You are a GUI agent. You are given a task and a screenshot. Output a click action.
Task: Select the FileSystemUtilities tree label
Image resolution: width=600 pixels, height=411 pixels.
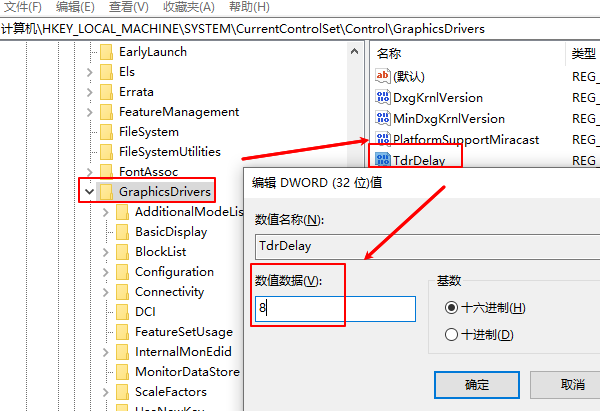pyautogui.click(x=170, y=152)
